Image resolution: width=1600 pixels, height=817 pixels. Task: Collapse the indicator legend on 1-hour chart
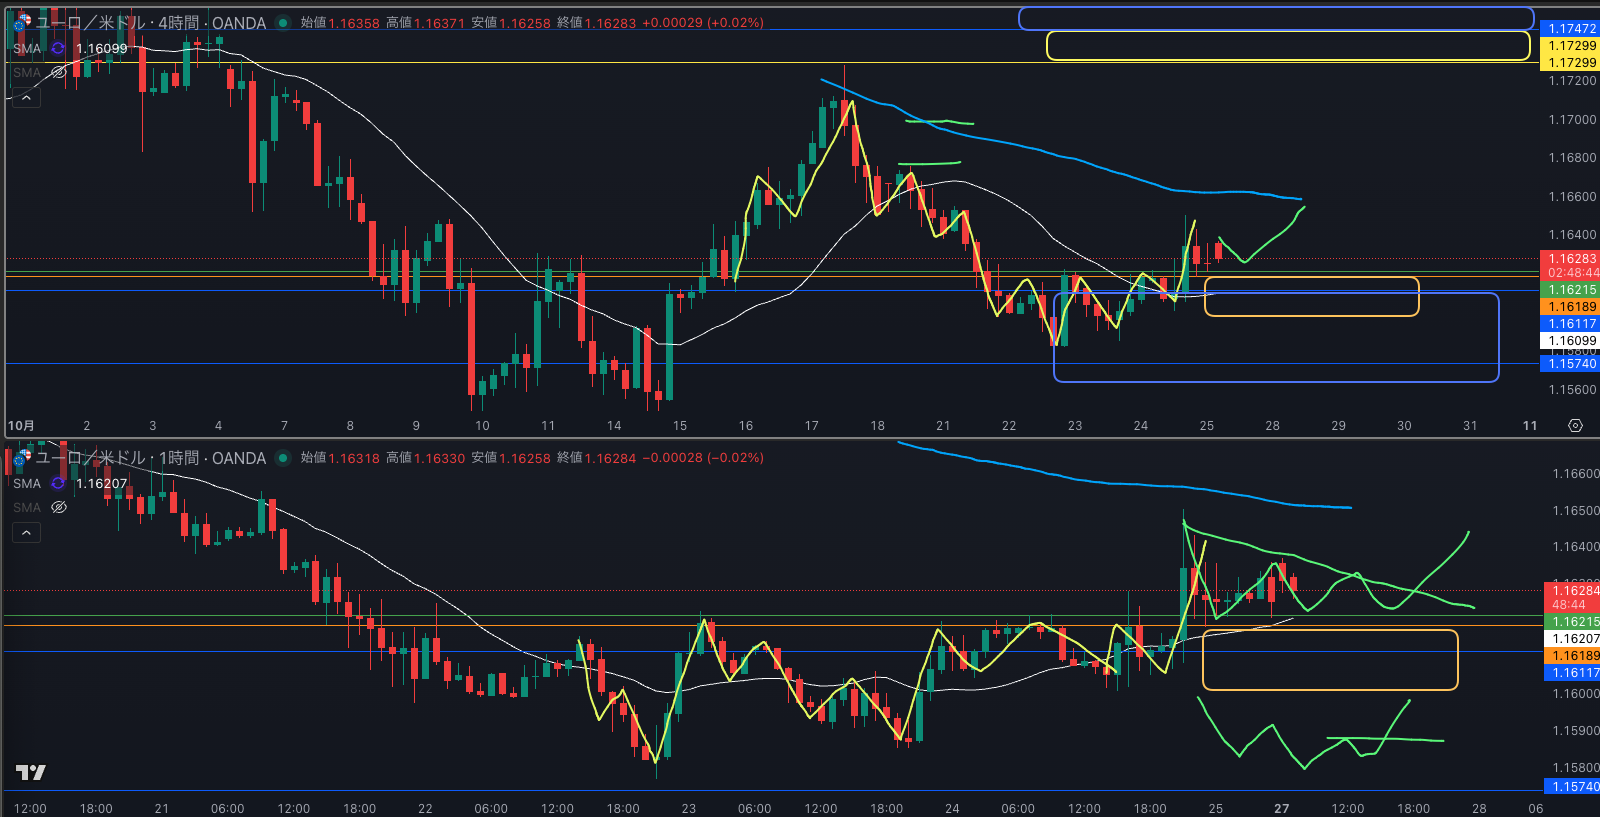coord(26,533)
